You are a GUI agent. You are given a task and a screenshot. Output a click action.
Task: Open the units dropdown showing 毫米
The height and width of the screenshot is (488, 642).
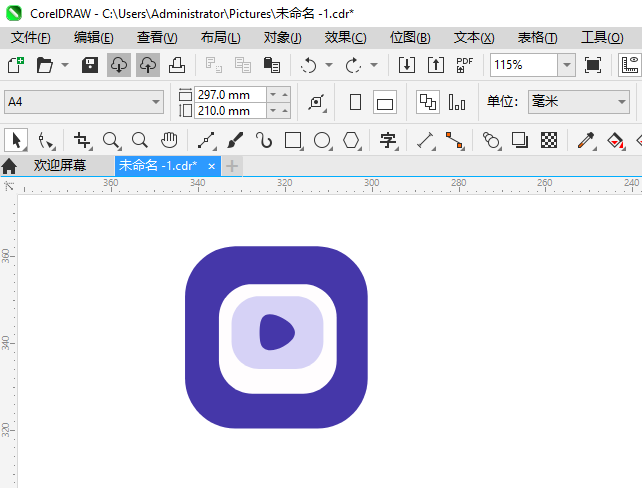[x=579, y=102]
